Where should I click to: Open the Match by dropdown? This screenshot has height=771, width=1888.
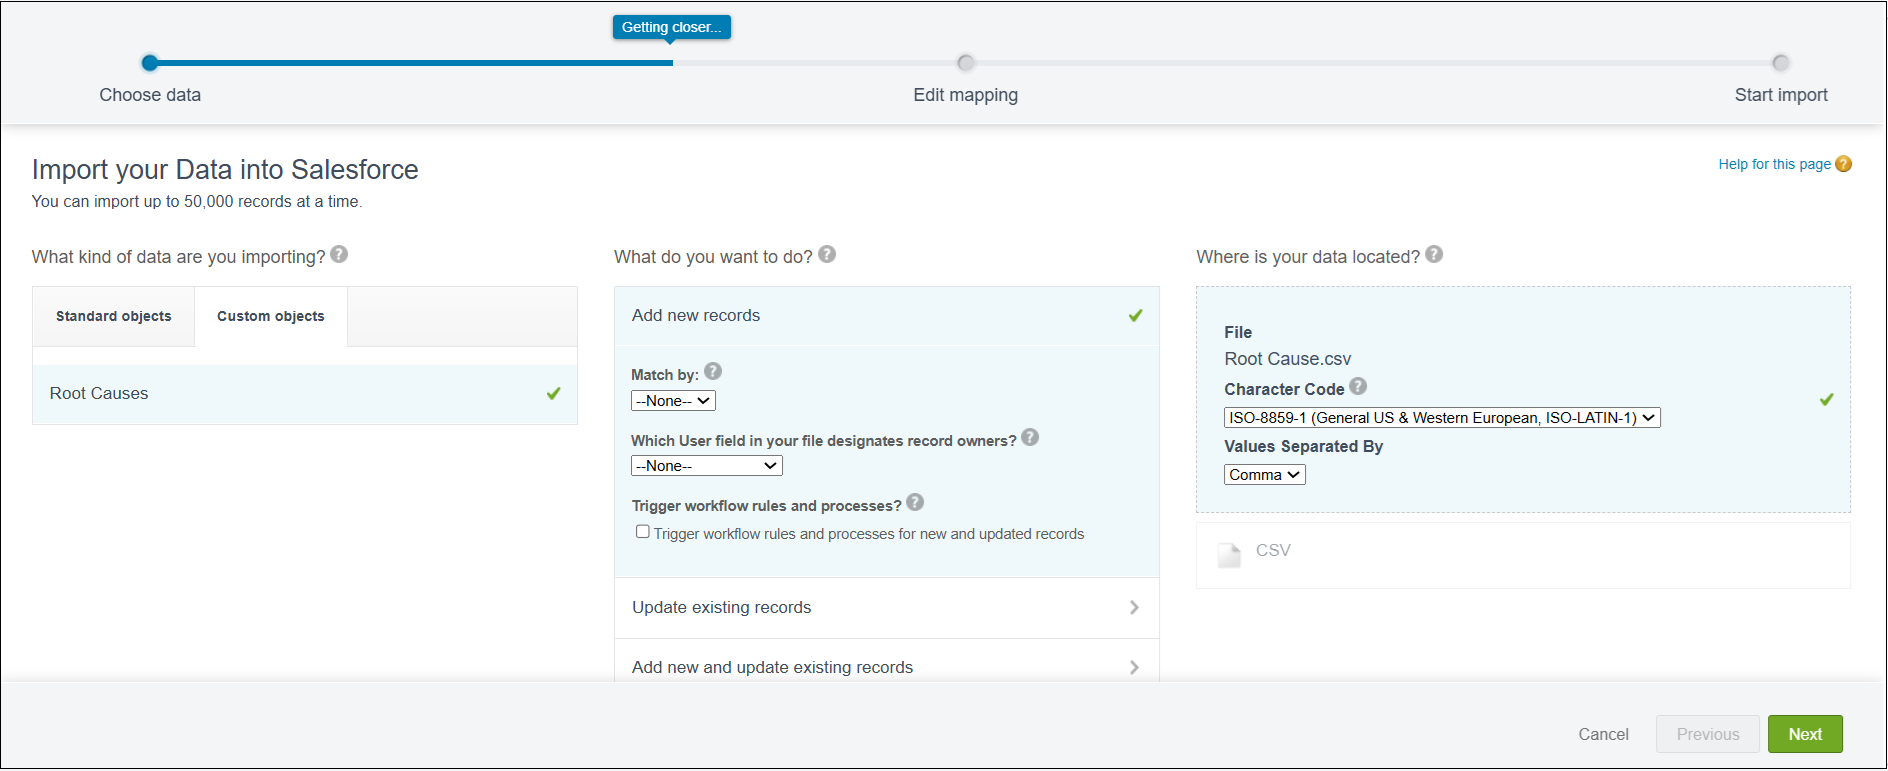[x=673, y=401]
